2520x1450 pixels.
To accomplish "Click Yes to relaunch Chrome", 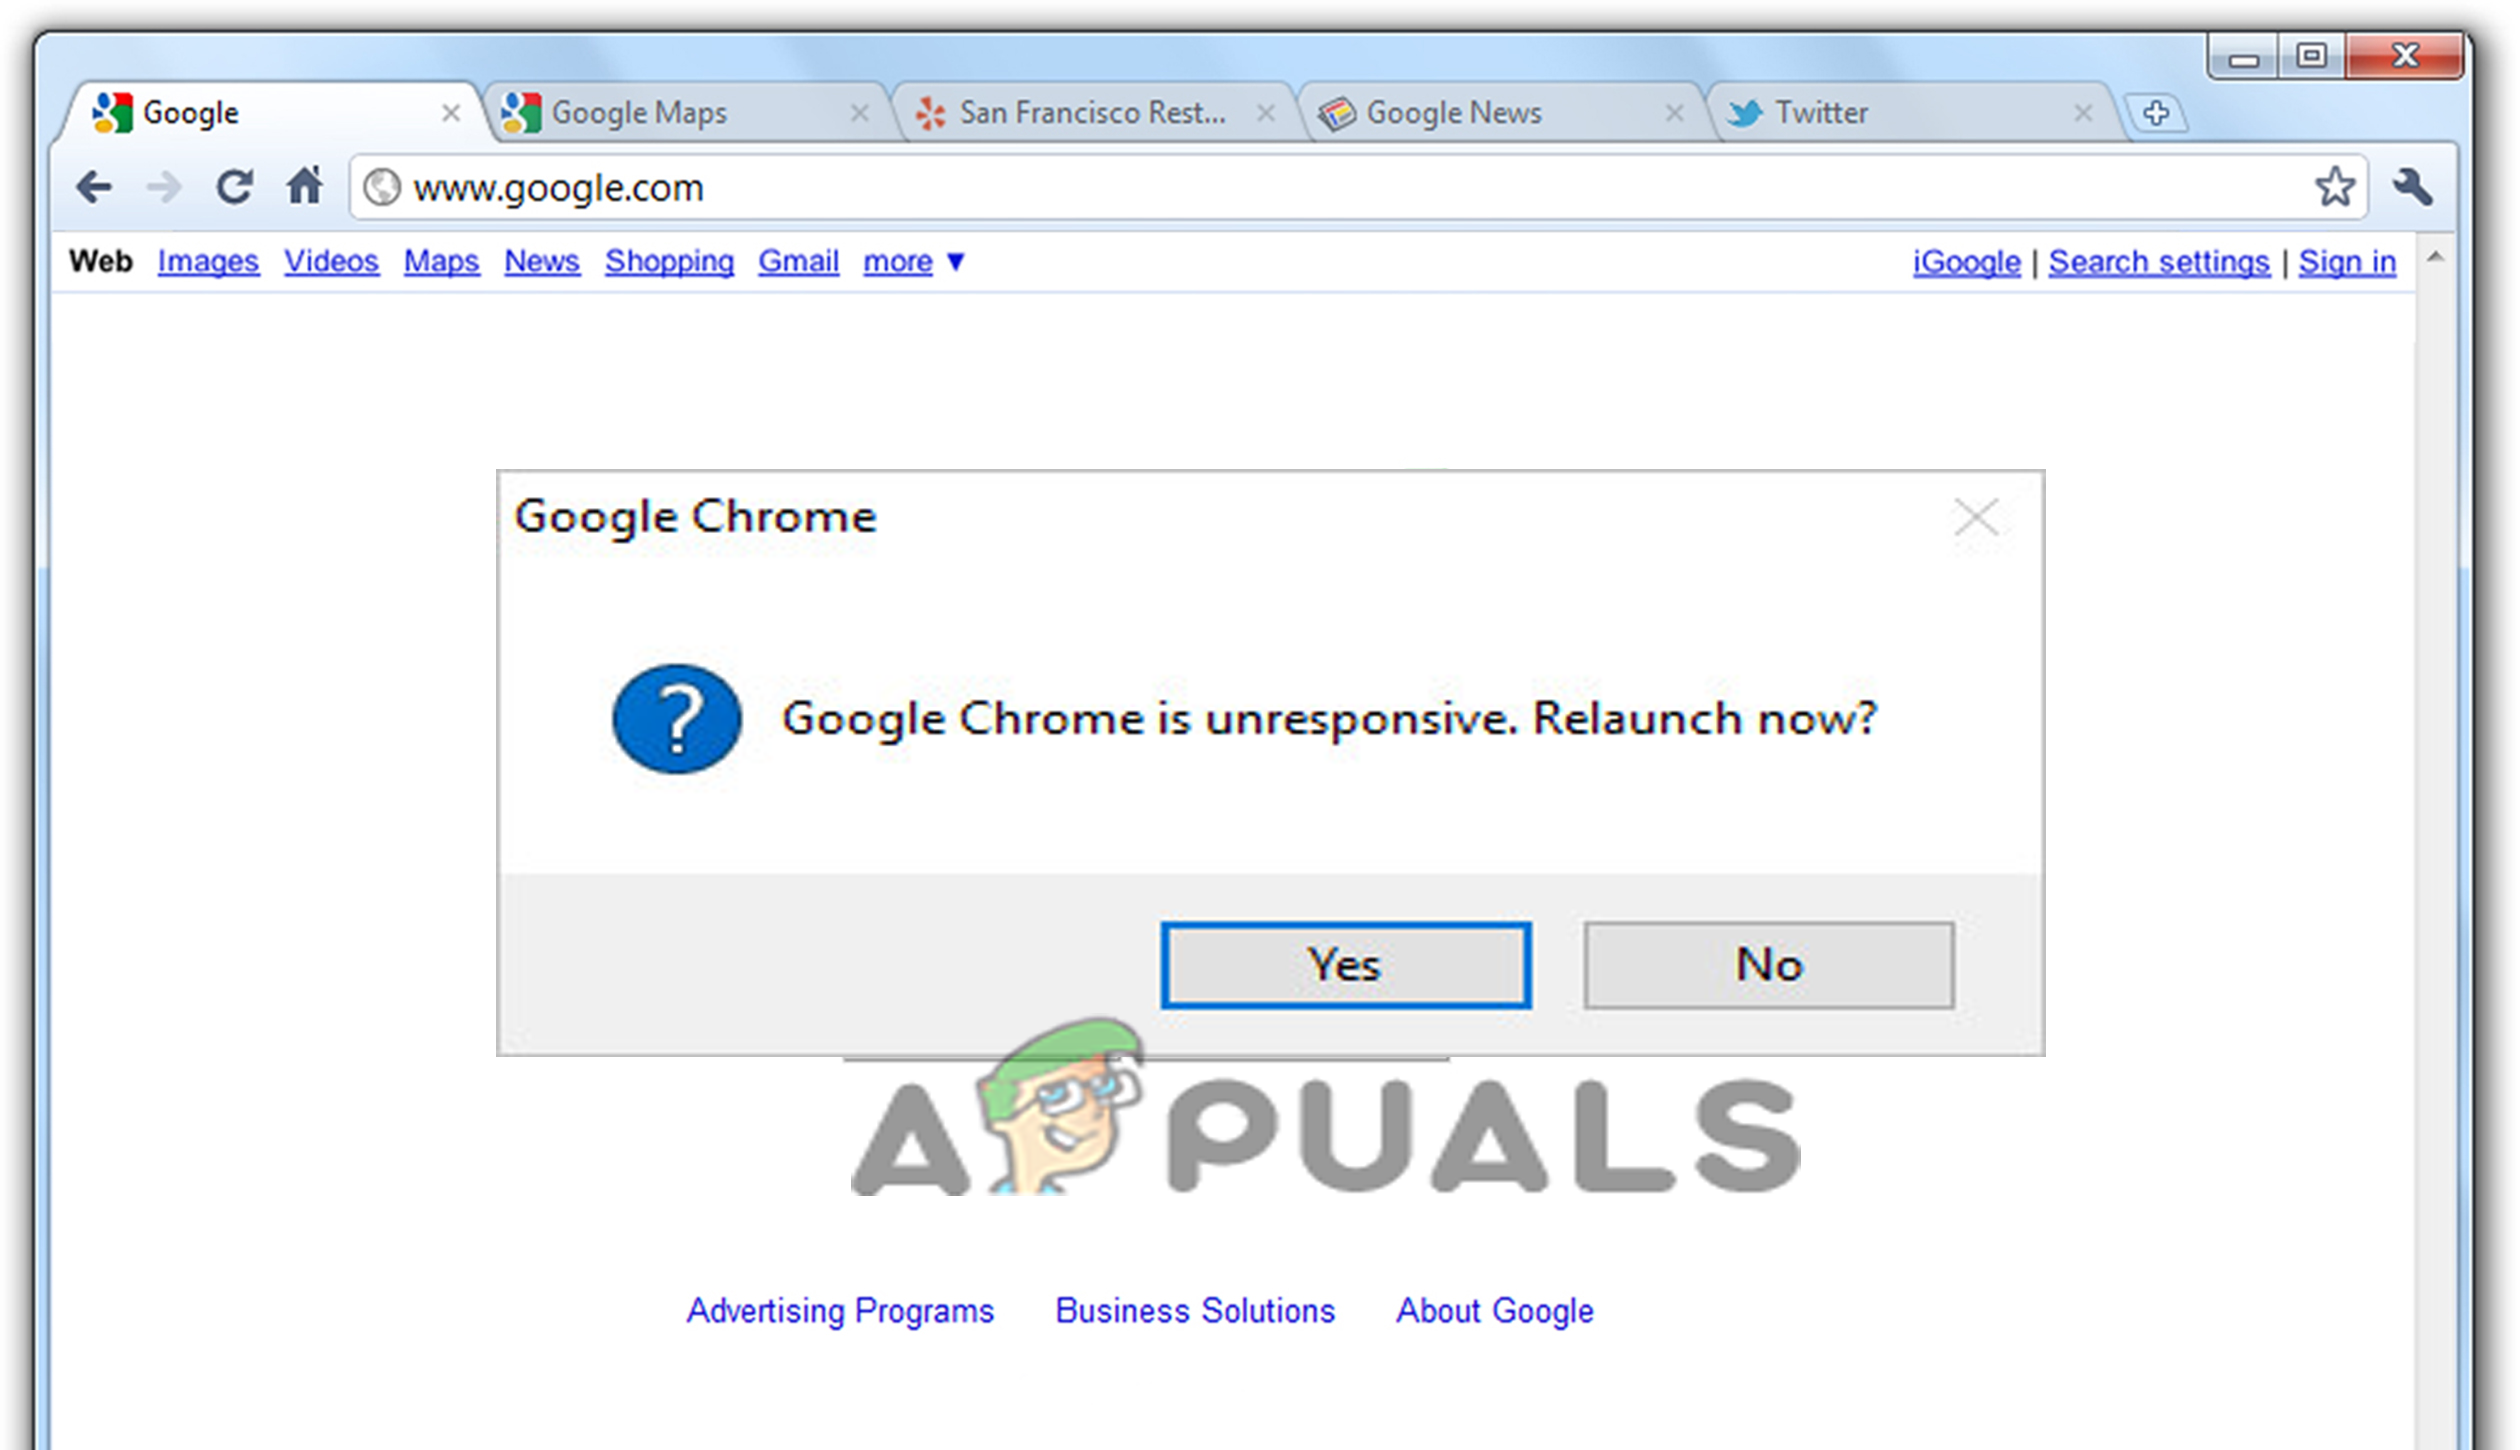I will point(1348,966).
